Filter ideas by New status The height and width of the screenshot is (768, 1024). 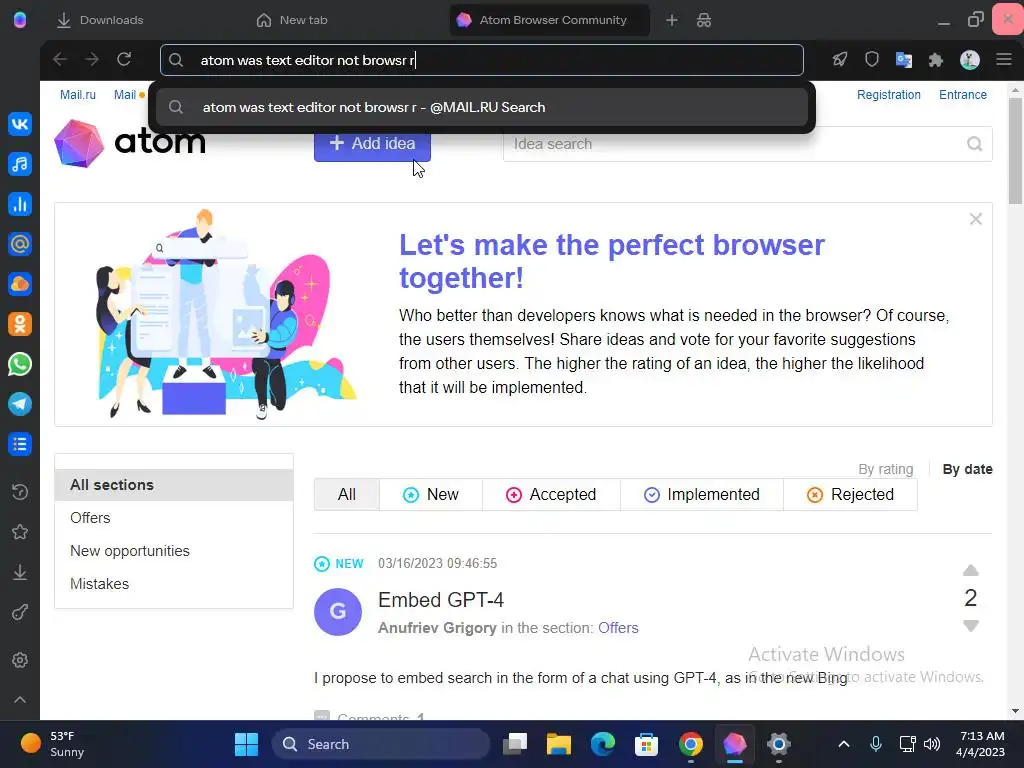click(431, 494)
